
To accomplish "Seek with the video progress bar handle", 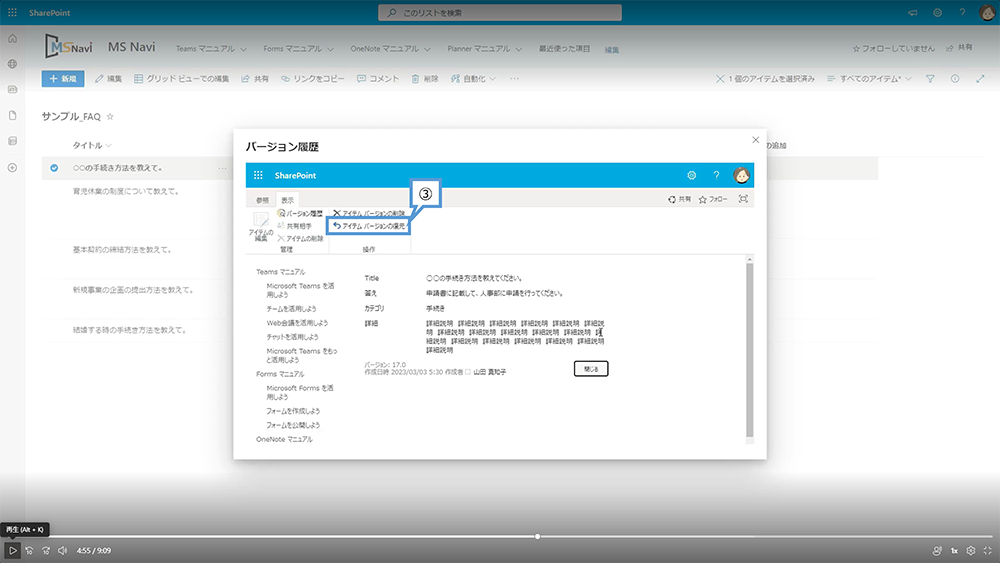I will tap(538, 536).
